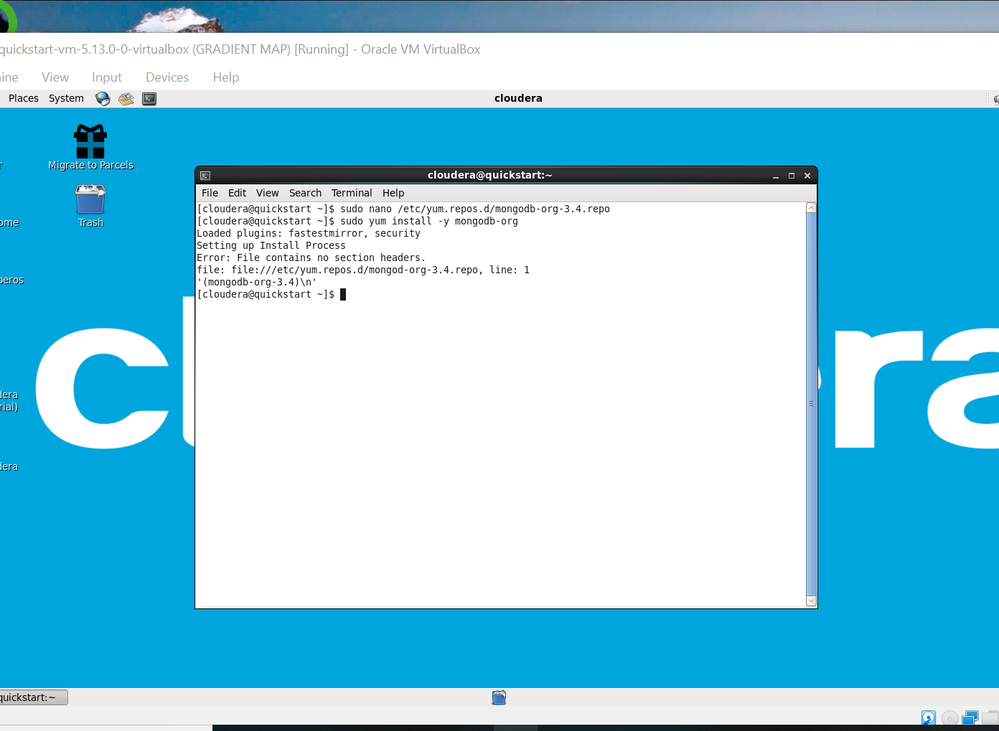This screenshot has height=731, width=999.
Task: Open the terminal's Search menu
Action: click(x=305, y=193)
